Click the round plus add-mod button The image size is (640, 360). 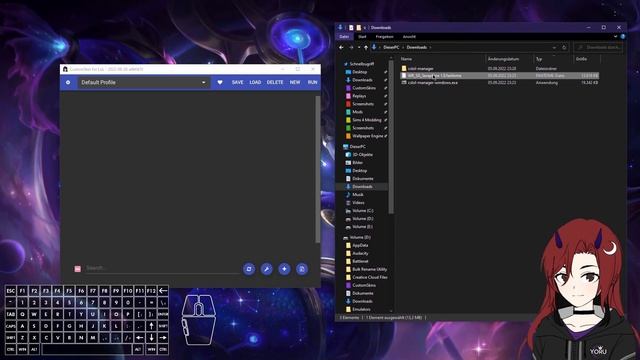pyautogui.click(x=284, y=269)
